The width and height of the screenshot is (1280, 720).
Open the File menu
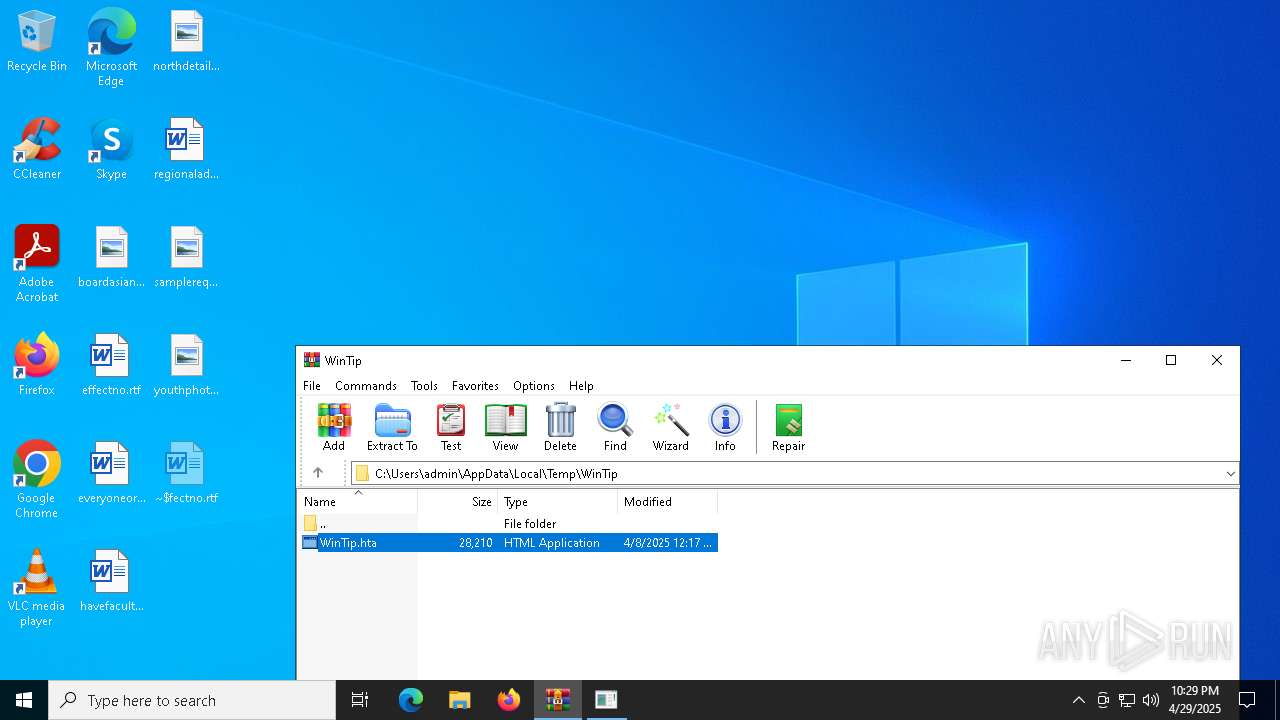[x=312, y=385]
